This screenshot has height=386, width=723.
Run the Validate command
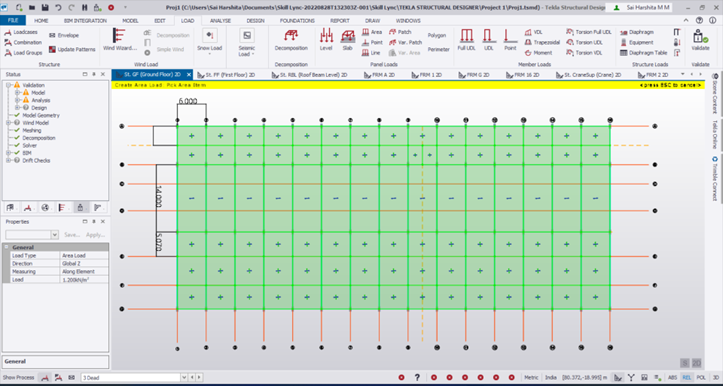point(700,40)
